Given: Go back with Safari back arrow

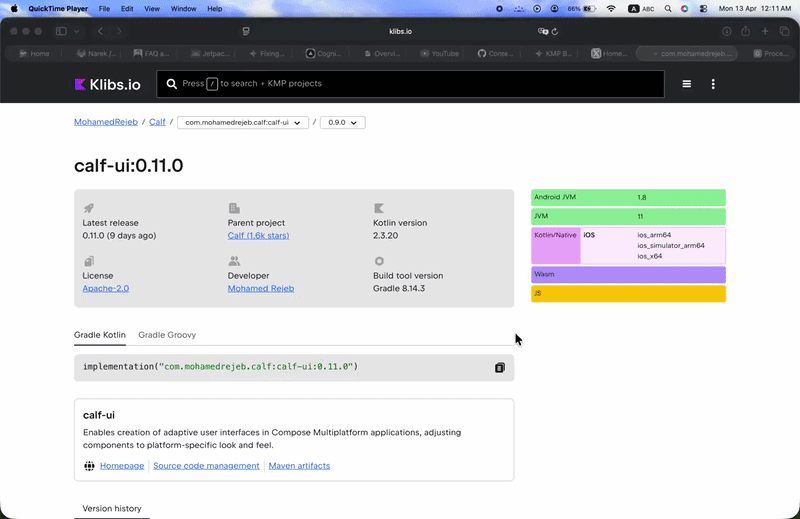Looking at the screenshot, I should 101,31.
